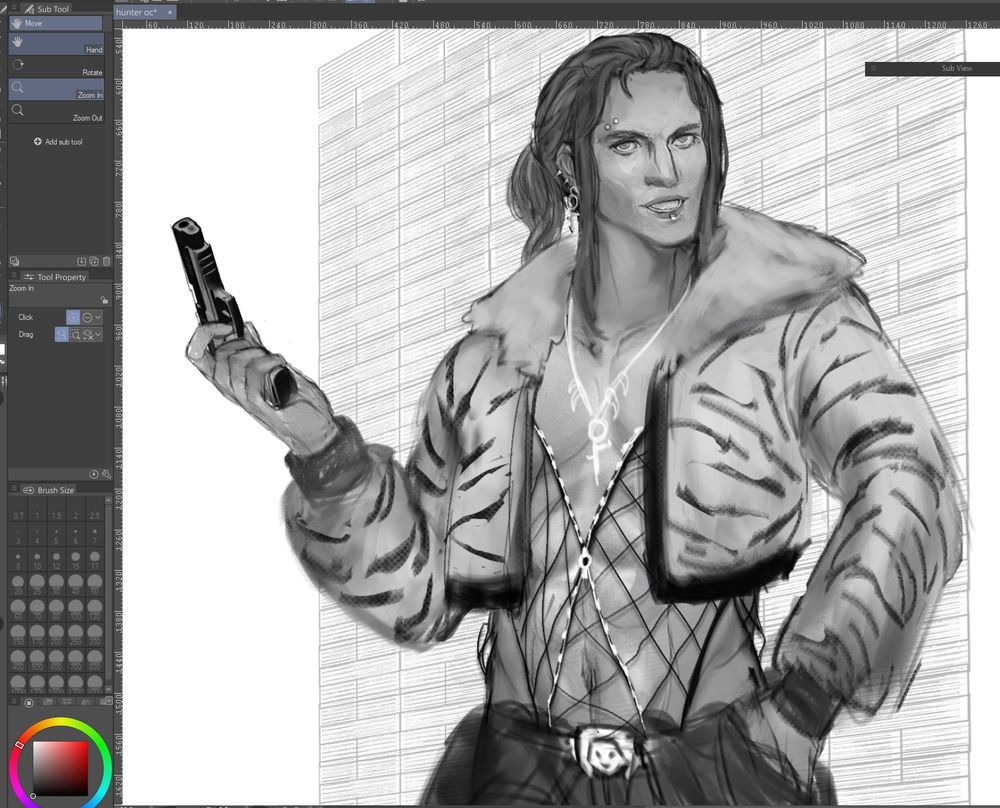Choose brush size 2.5
This screenshot has width=1000, height=808.
click(x=95, y=511)
